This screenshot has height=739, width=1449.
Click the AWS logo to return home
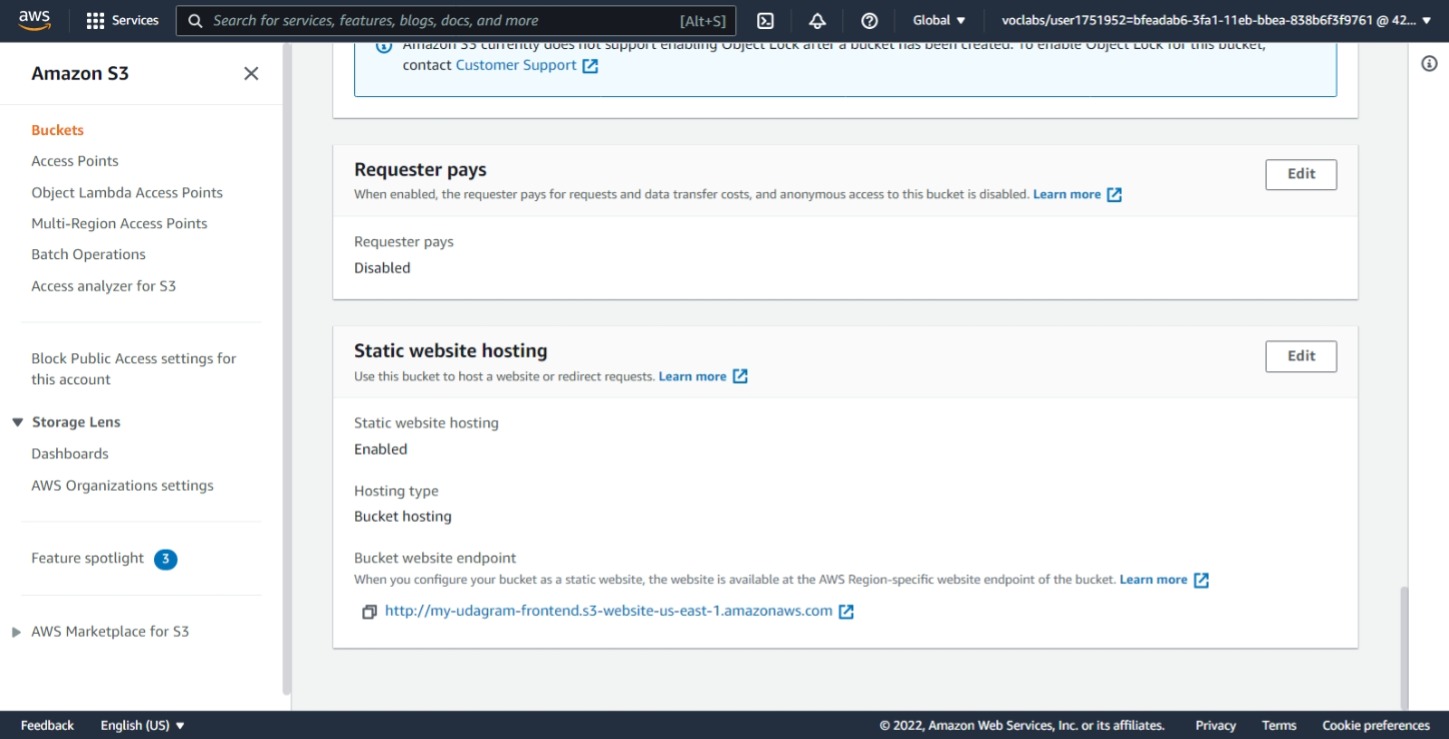pos(34,19)
